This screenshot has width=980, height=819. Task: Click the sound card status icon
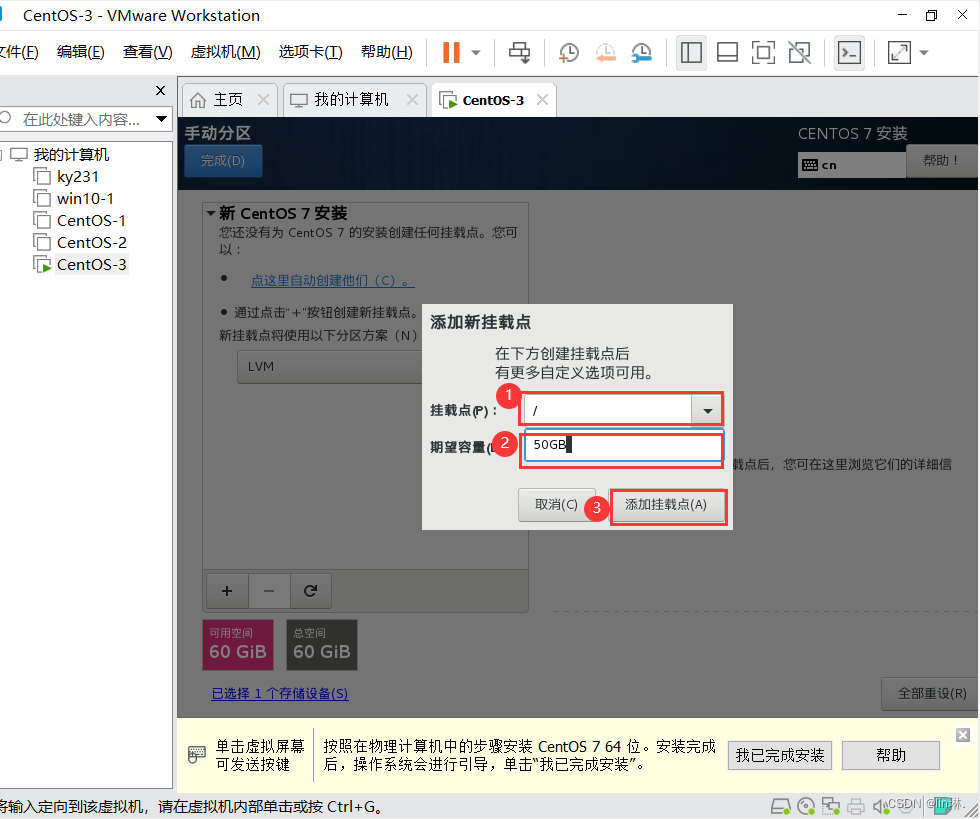pos(880,806)
